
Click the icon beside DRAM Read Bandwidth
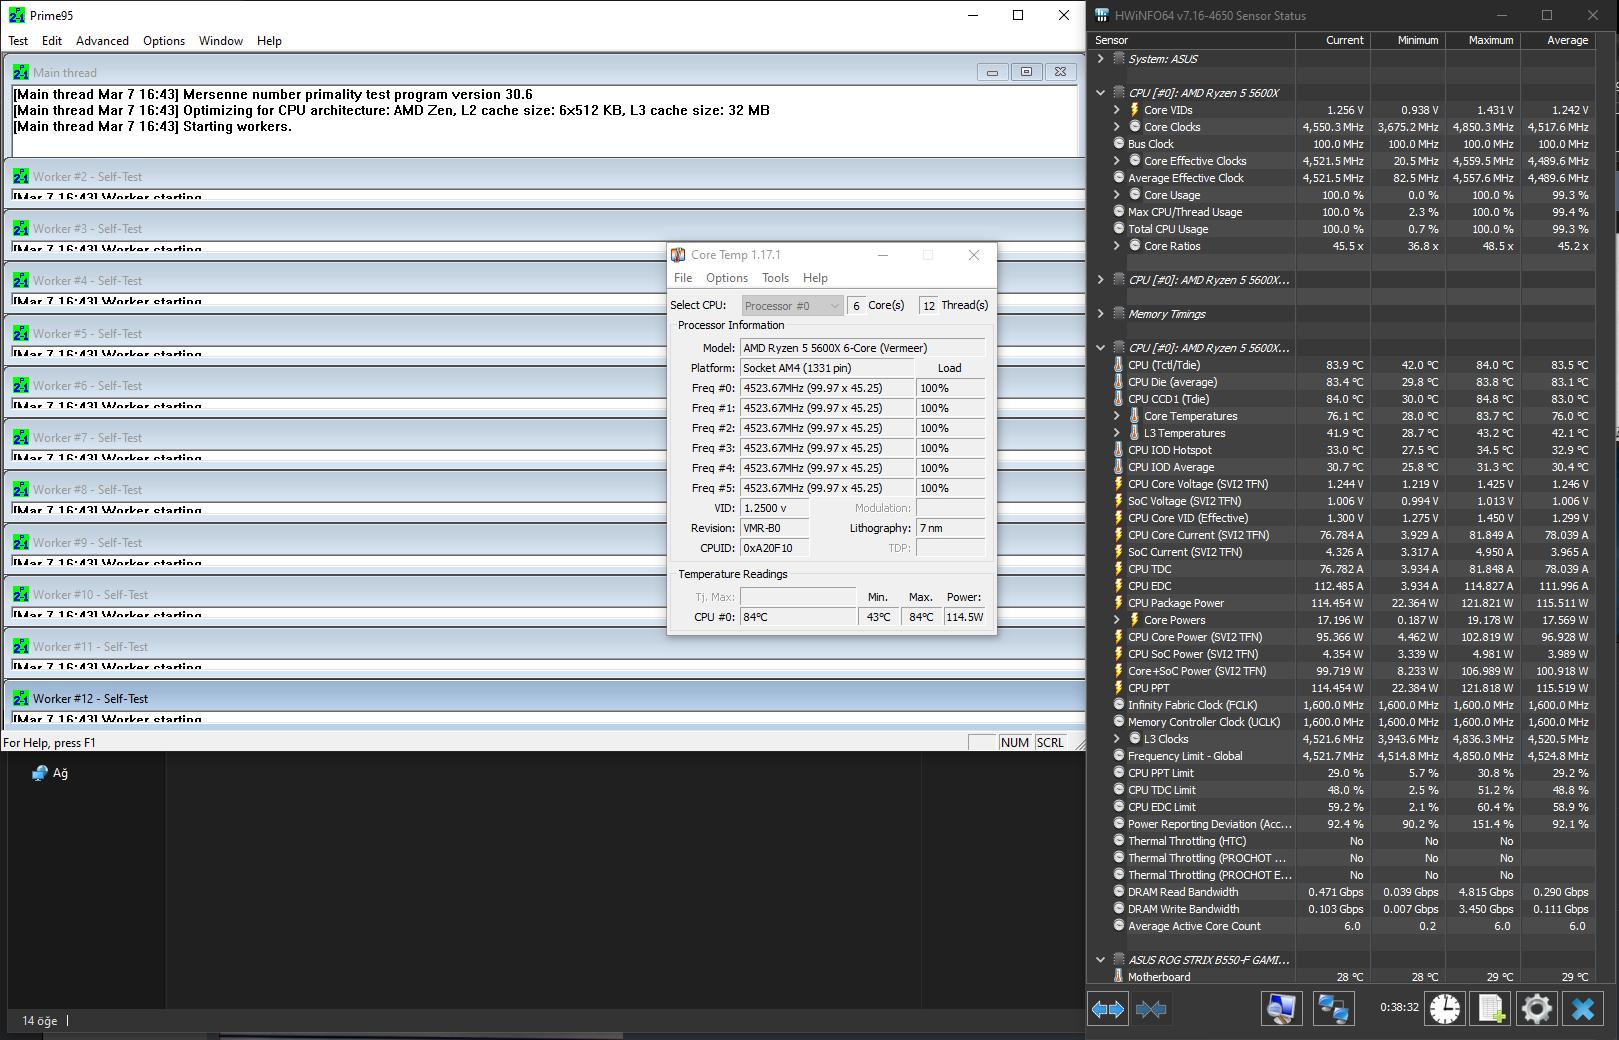tap(1119, 892)
